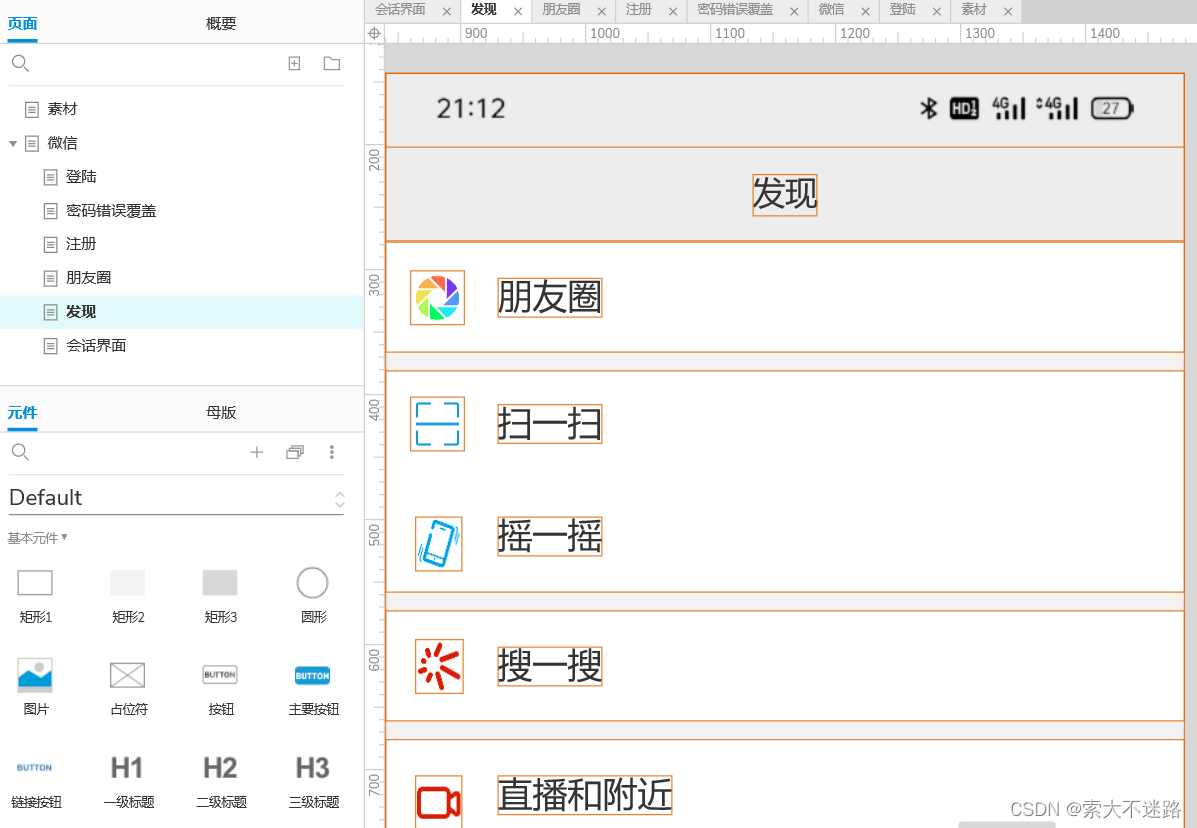Open the 素材 document tab

[x=974, y=10]
